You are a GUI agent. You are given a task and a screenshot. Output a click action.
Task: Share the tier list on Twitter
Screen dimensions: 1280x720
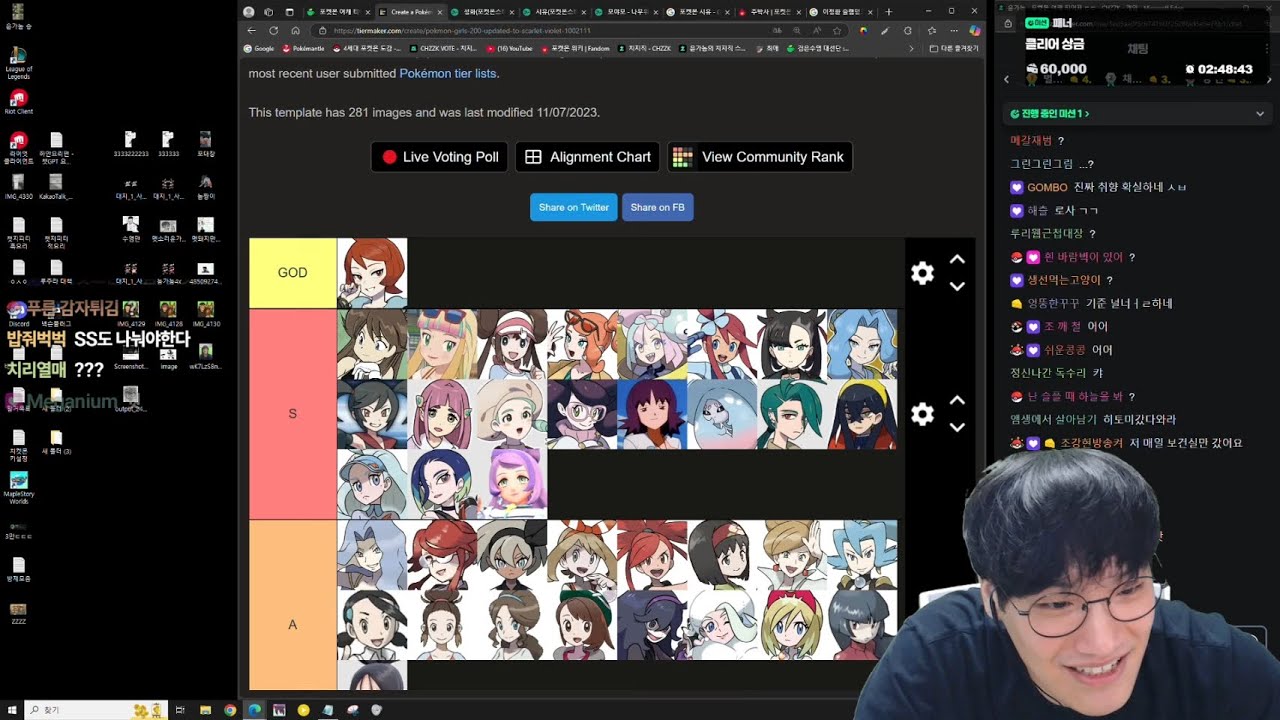(x=573, y=207)
